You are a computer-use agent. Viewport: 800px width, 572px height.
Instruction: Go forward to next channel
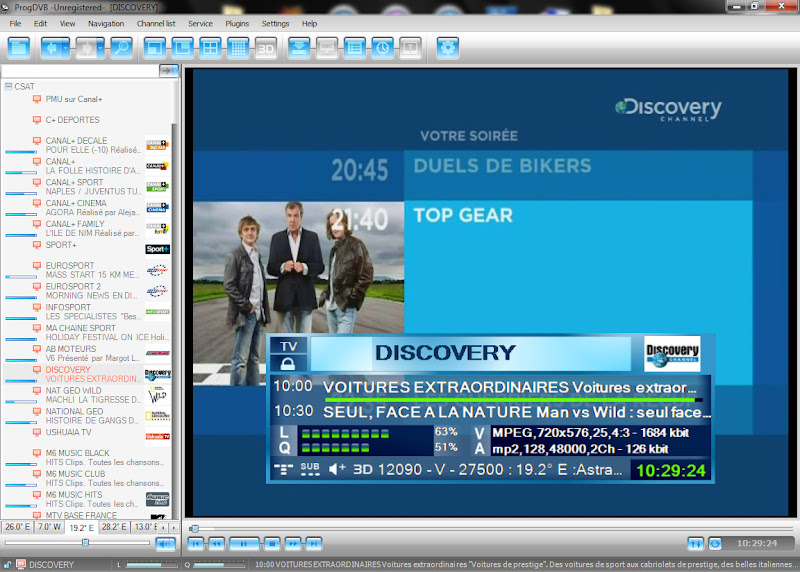[x=86, y=48]
